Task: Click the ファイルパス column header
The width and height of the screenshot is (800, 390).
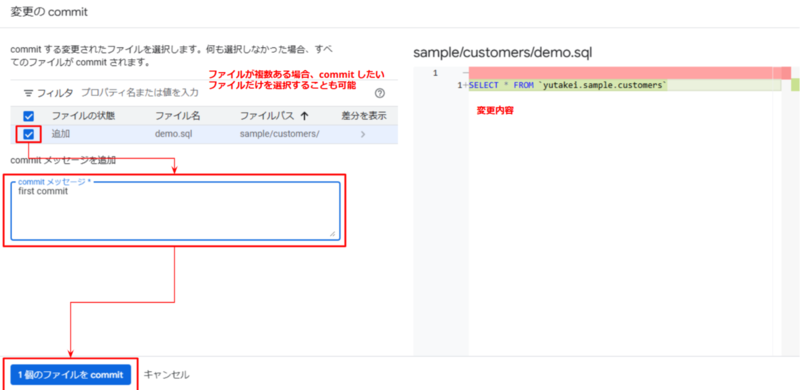Action: 267,116
